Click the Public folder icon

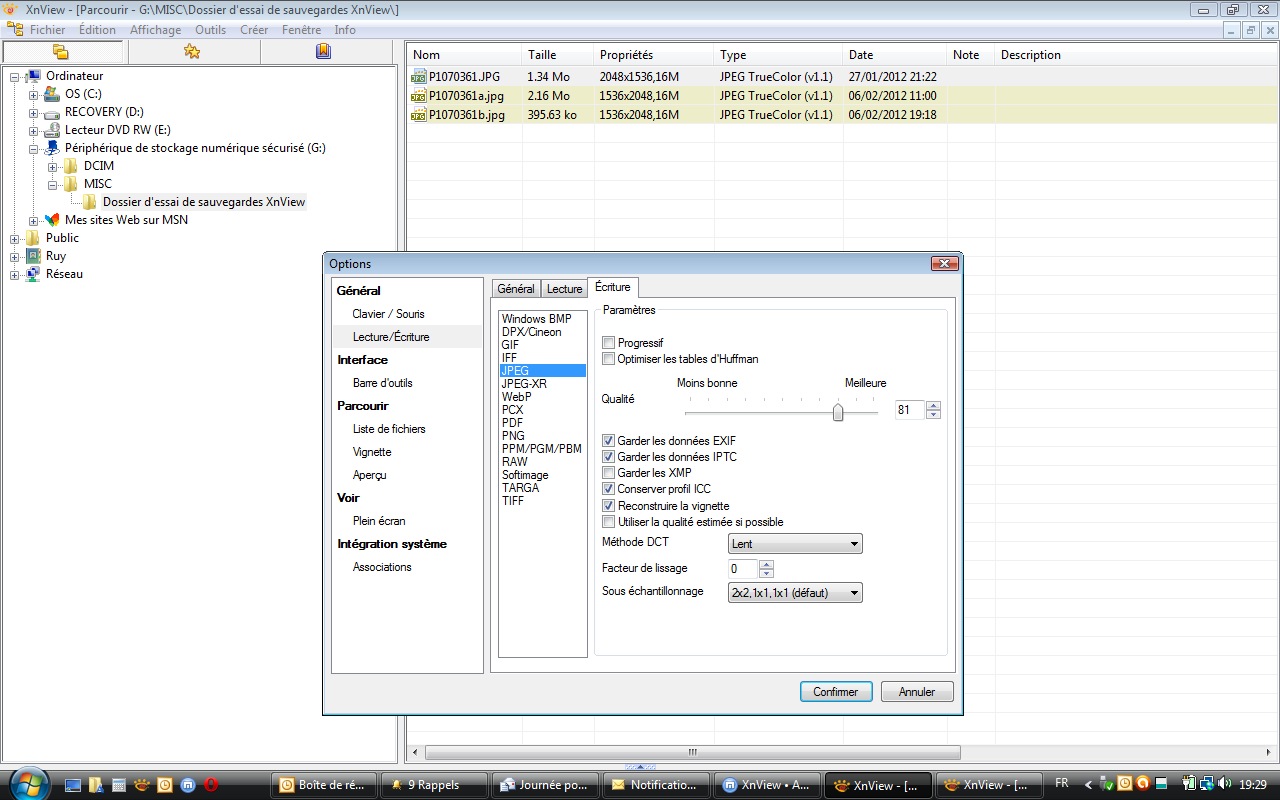[x=33, y=238]
